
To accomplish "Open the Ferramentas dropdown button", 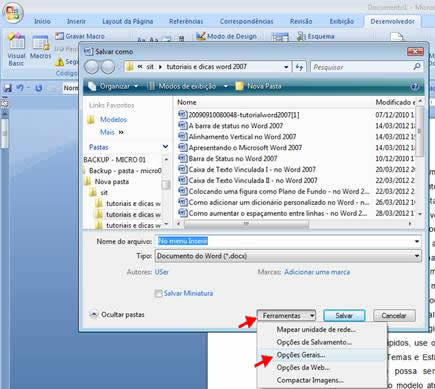I will click(x=286, y=315).
